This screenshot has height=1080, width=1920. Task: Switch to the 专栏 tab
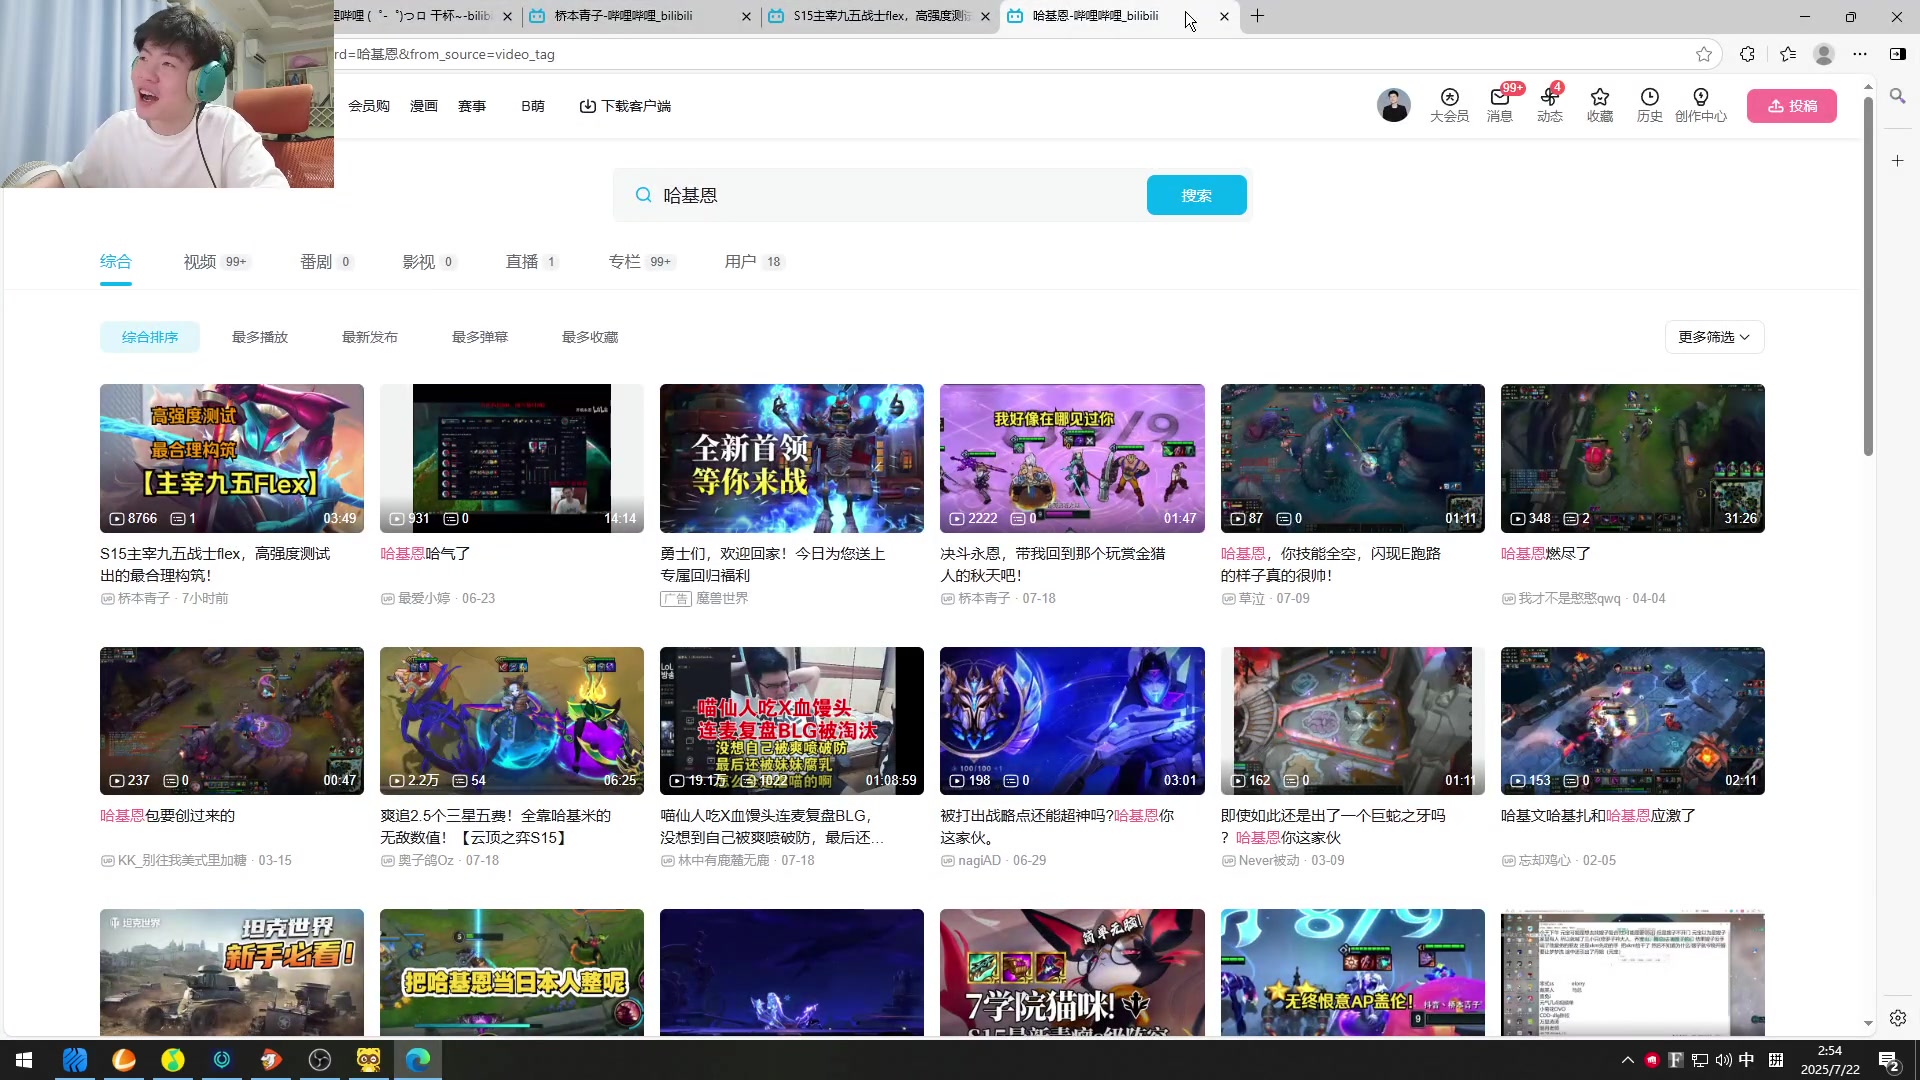click(x=642, y=262)
